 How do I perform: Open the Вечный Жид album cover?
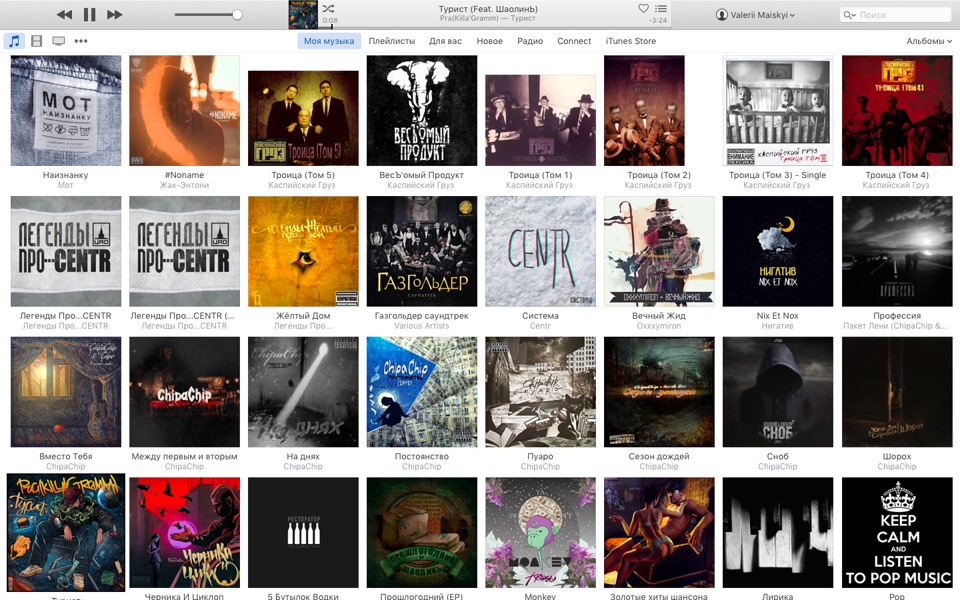[x=659, y=251]
